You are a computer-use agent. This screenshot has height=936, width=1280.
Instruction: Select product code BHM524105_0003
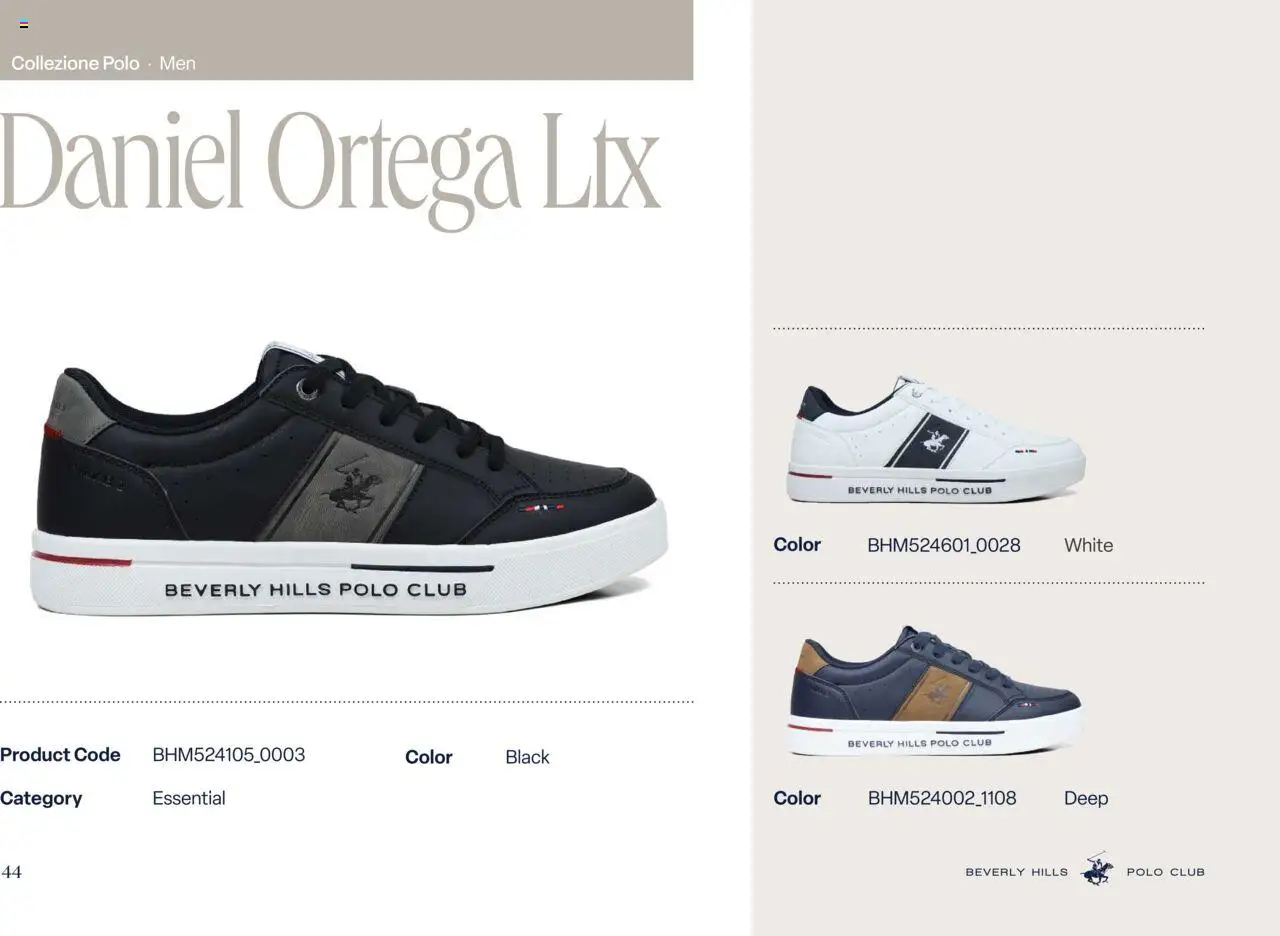click(x=229, y=755)
